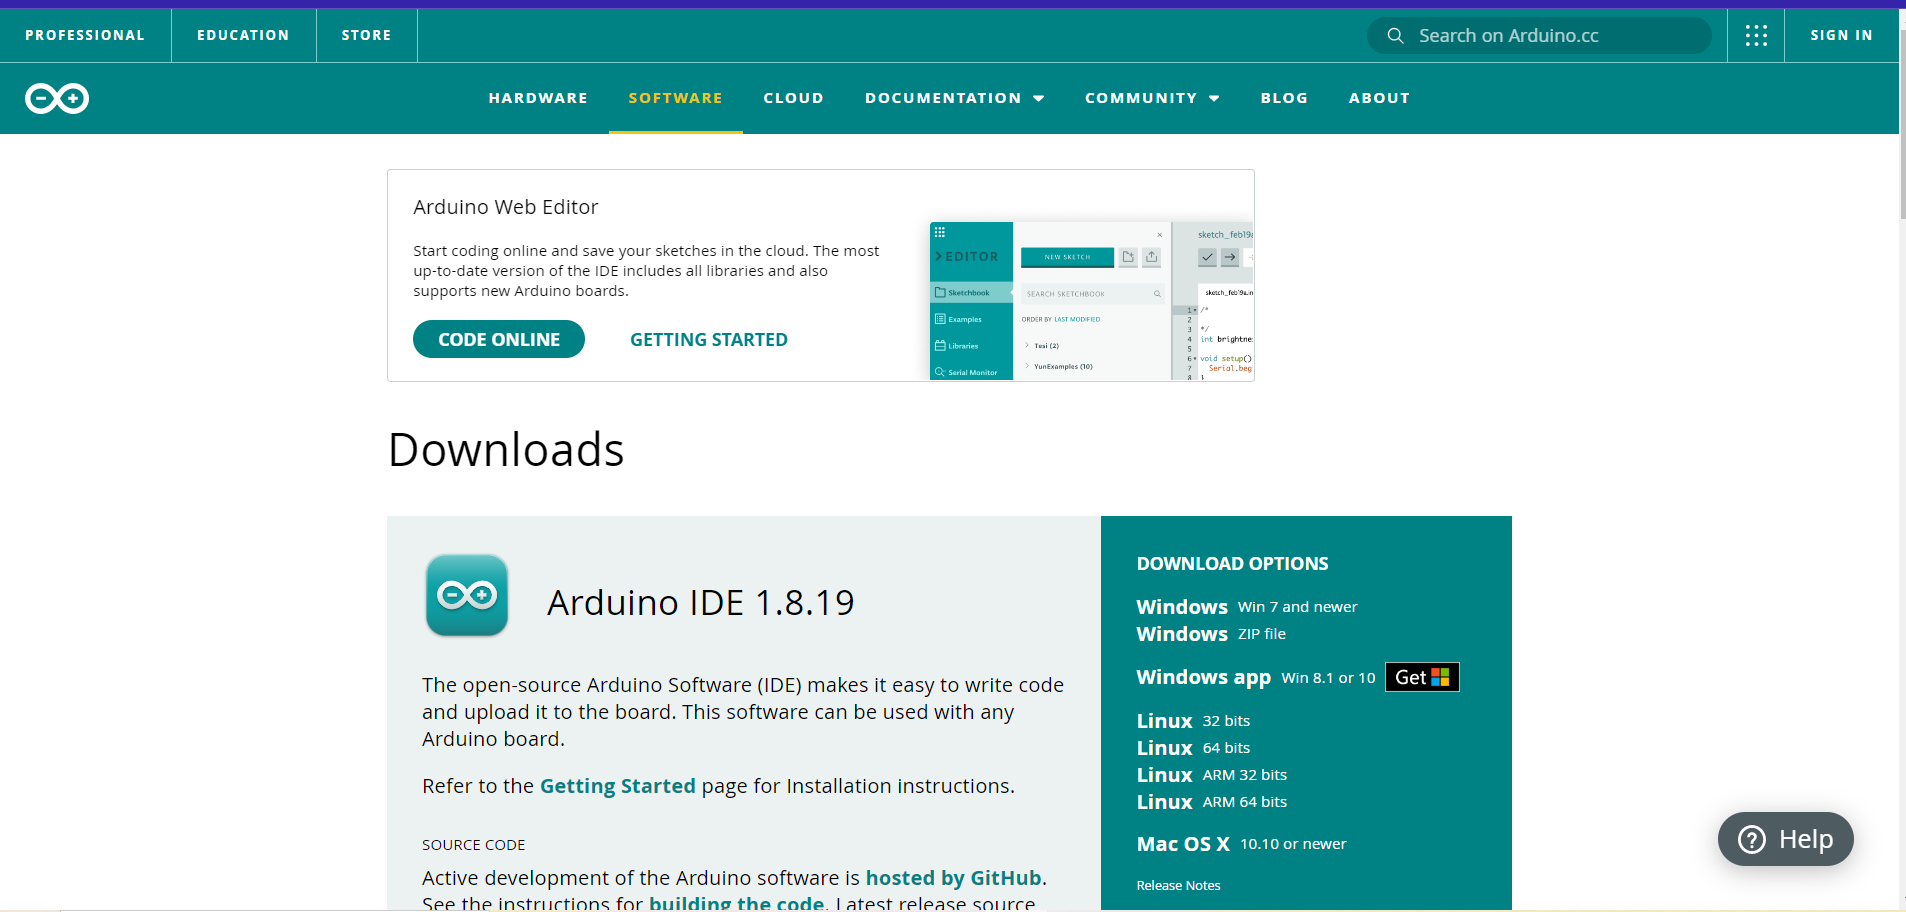The image size is (1906, 912).
Task: Click the Sign In button
Action: click(x=1841, y=35)
